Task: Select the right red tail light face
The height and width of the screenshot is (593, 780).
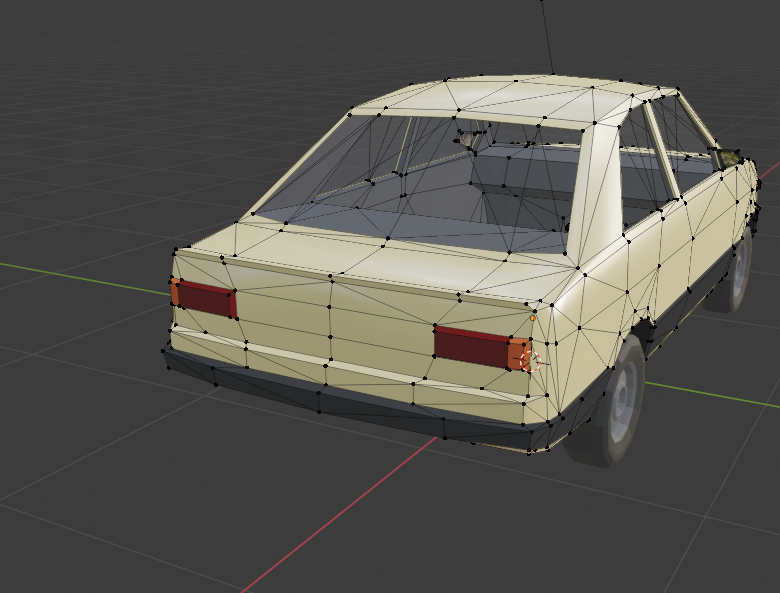Action: (x=472, y=346)
